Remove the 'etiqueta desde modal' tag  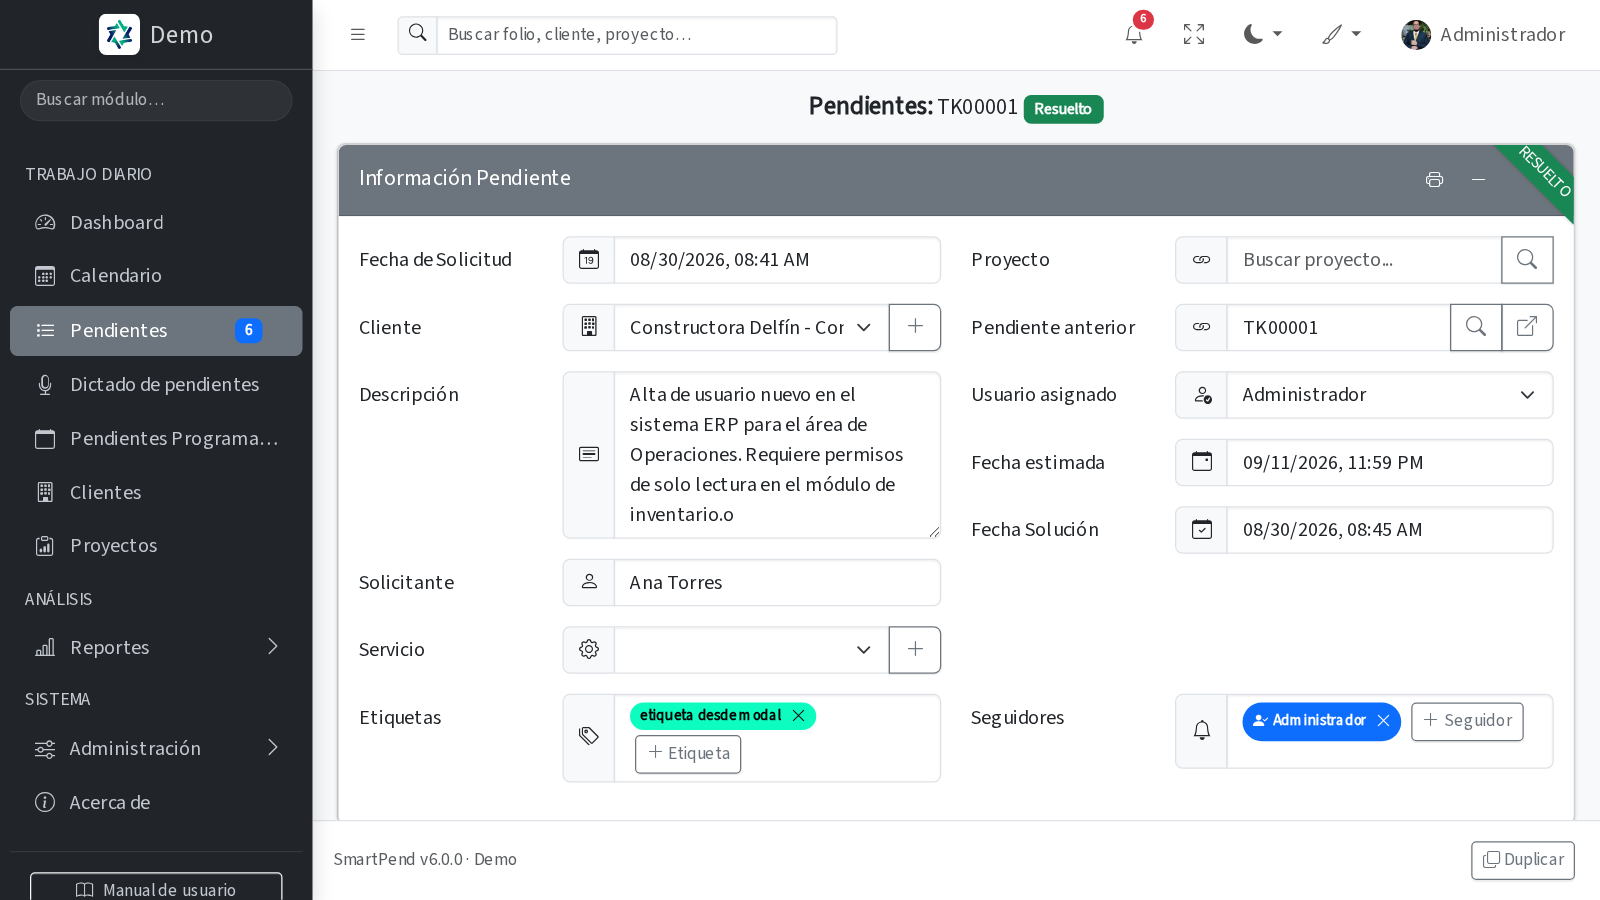pyautogui.click(x=799, y=716)
